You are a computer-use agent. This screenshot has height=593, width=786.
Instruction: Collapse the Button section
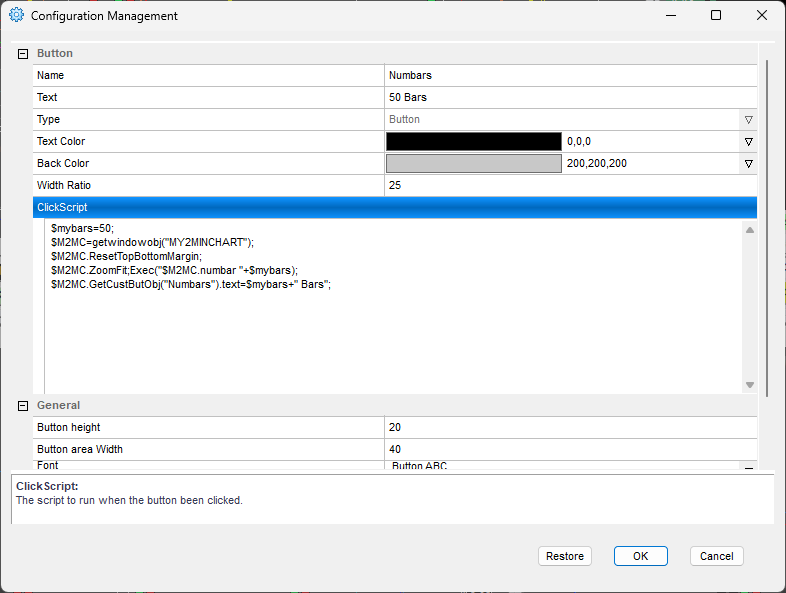[x=23, y=54]
